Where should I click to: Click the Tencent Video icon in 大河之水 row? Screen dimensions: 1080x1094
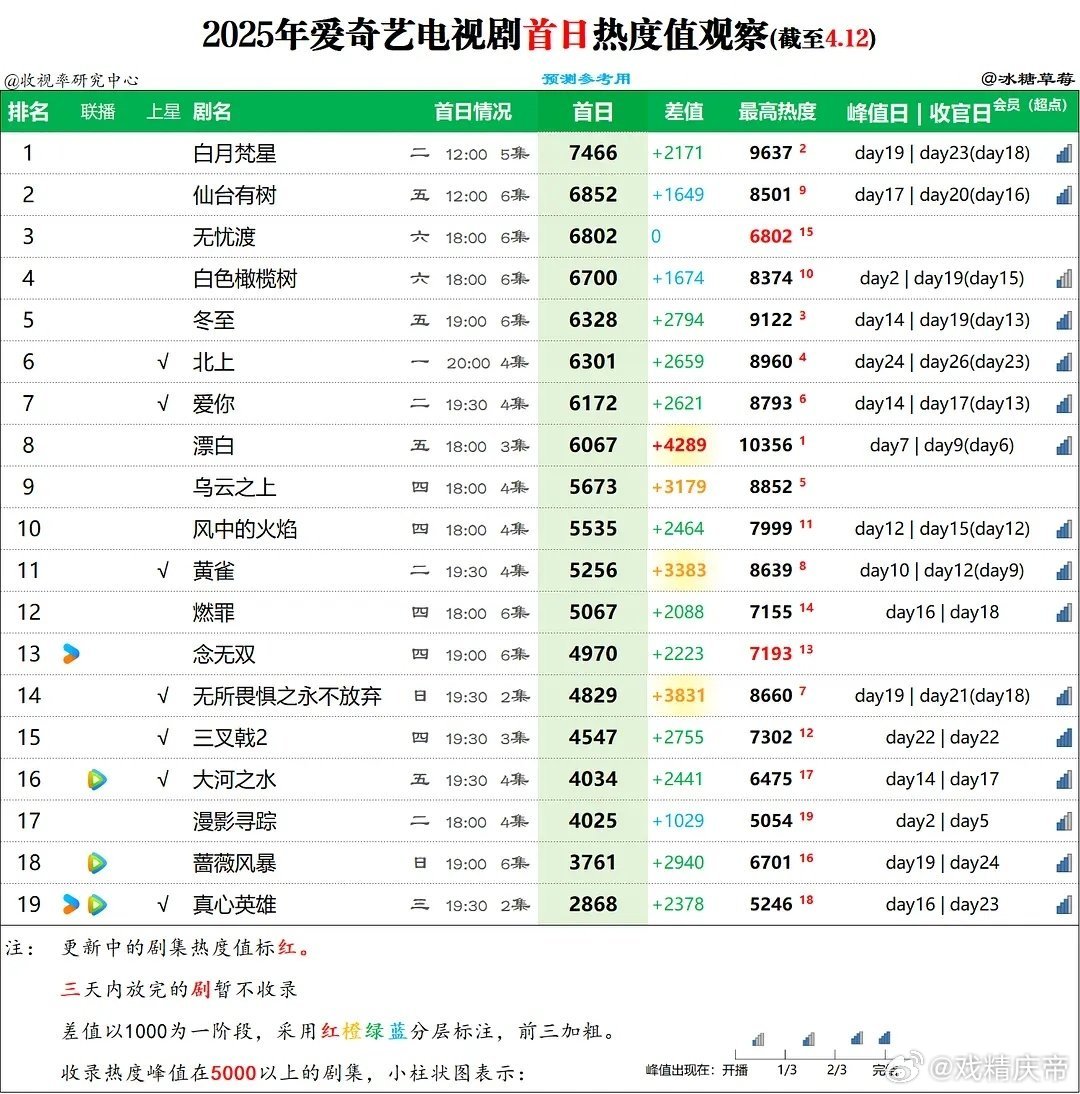(97, 779)
